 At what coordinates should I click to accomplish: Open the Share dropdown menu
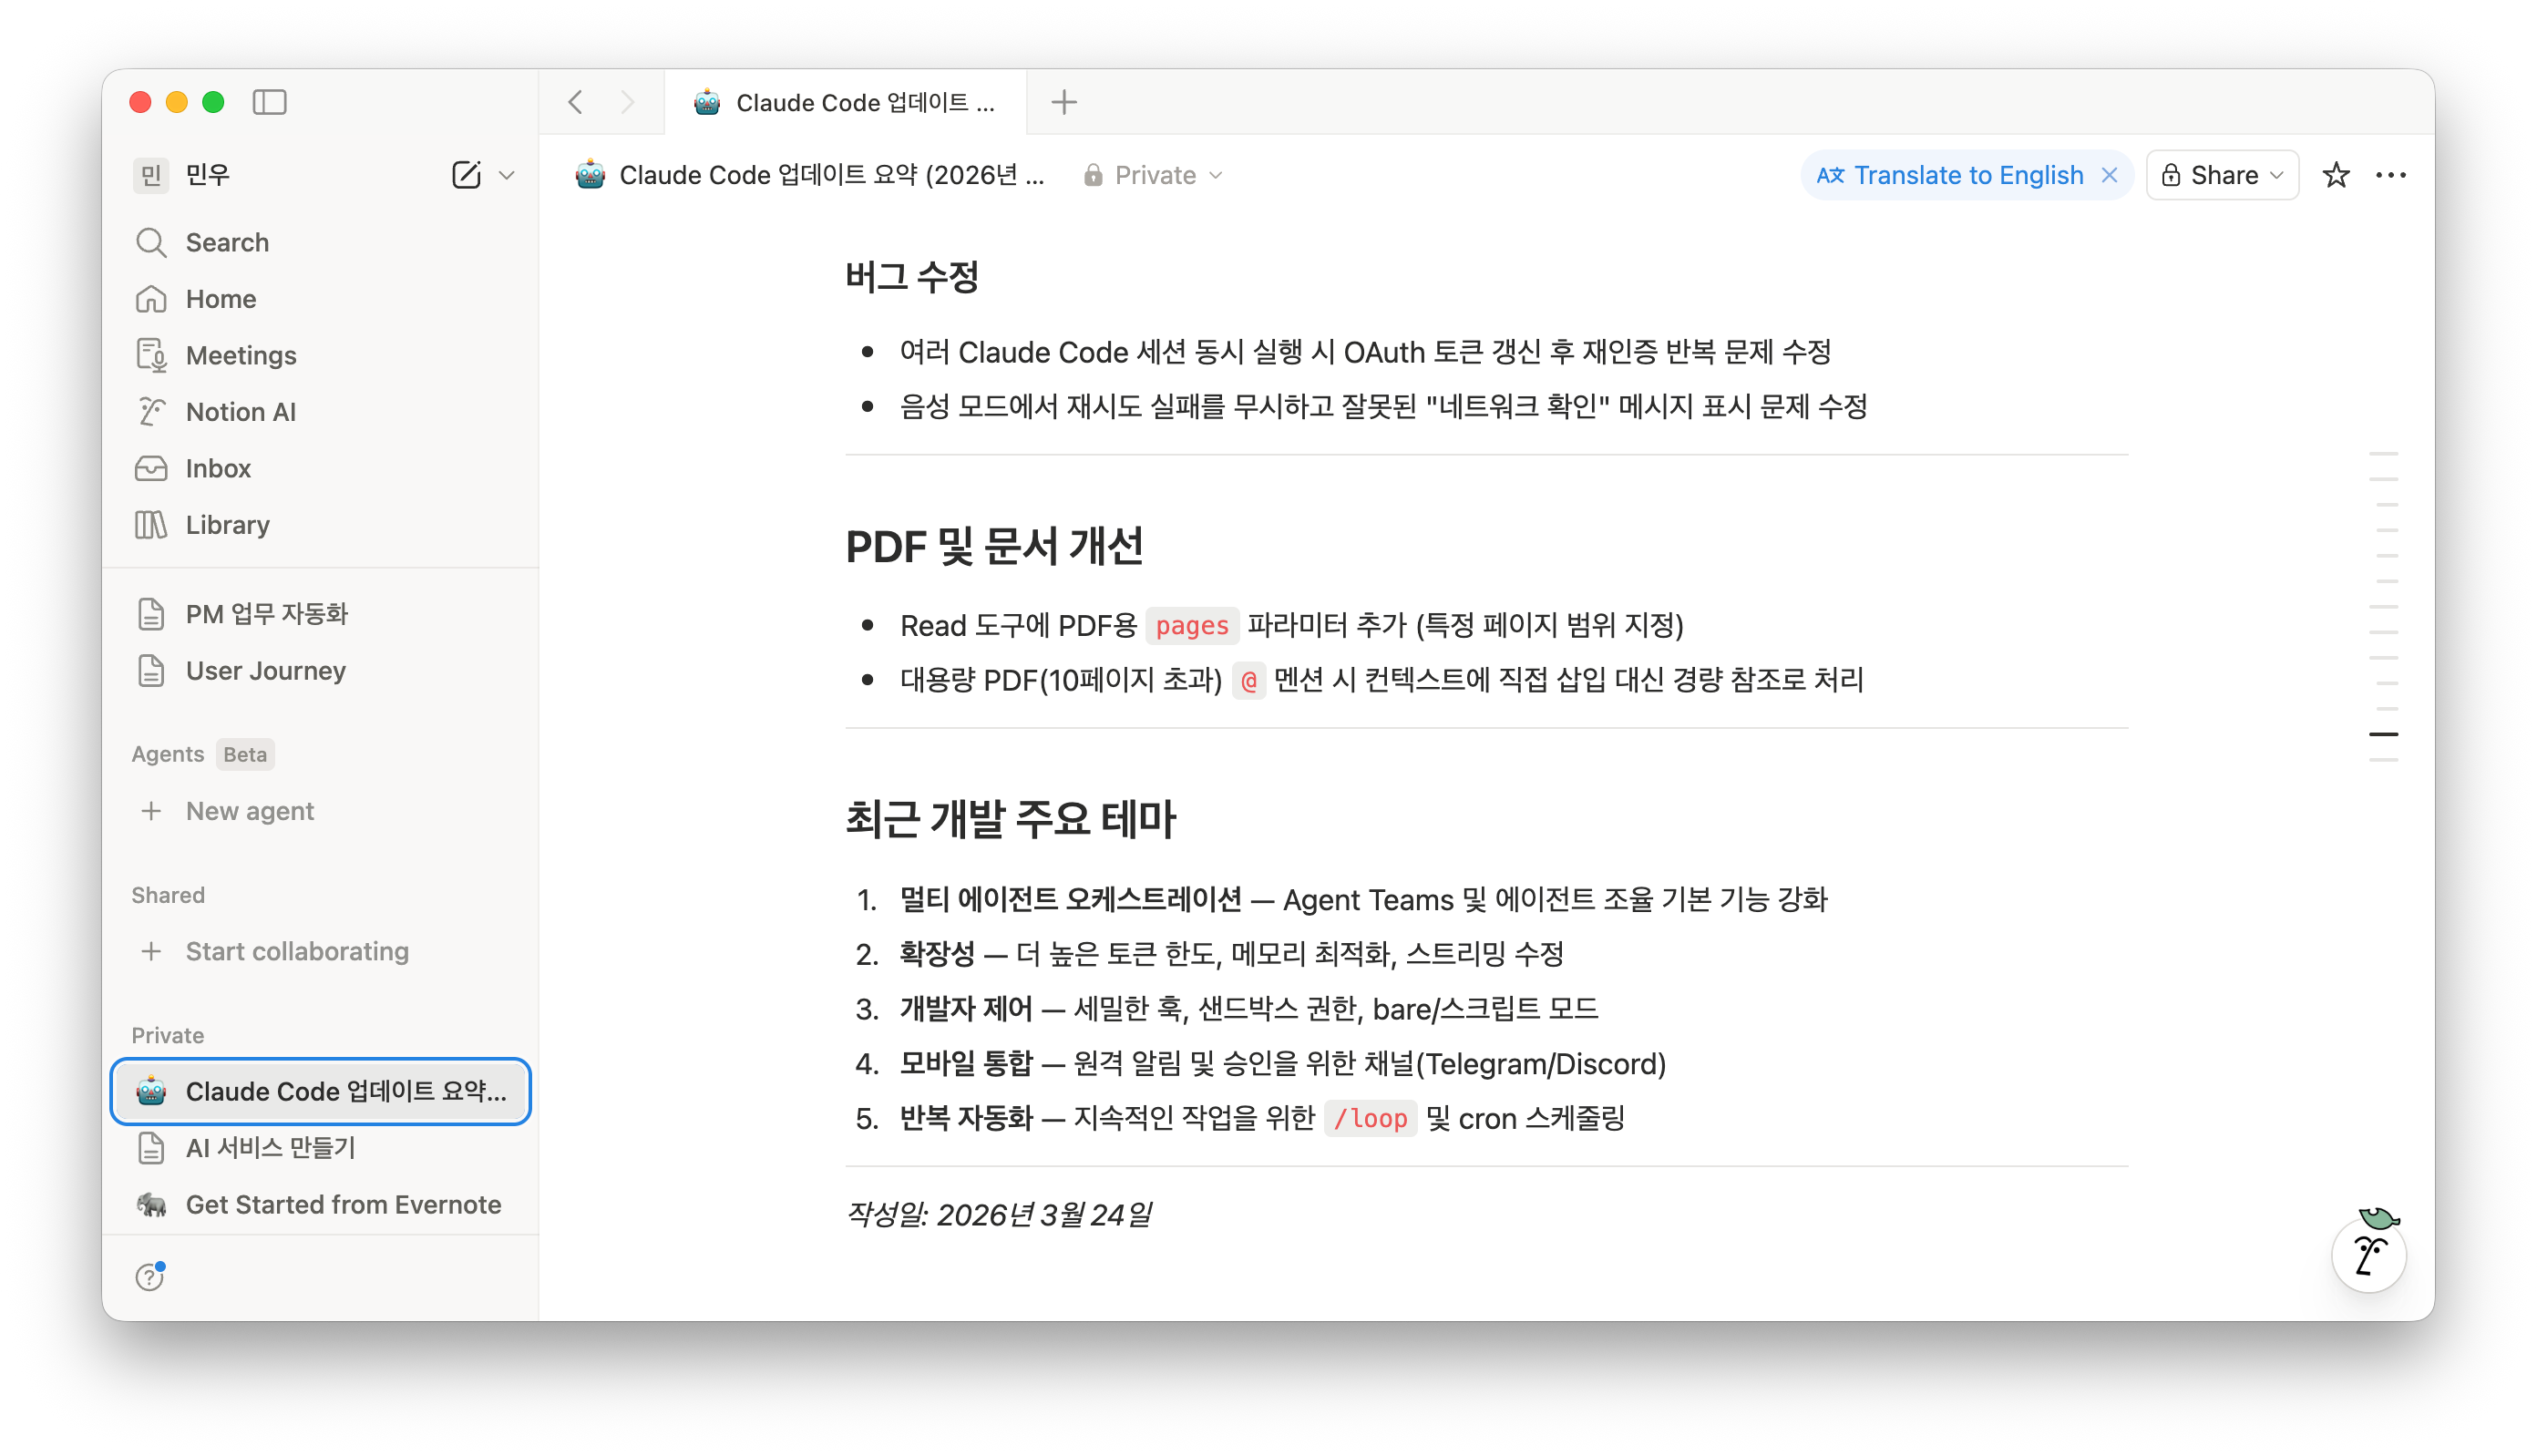[2222, 175]
